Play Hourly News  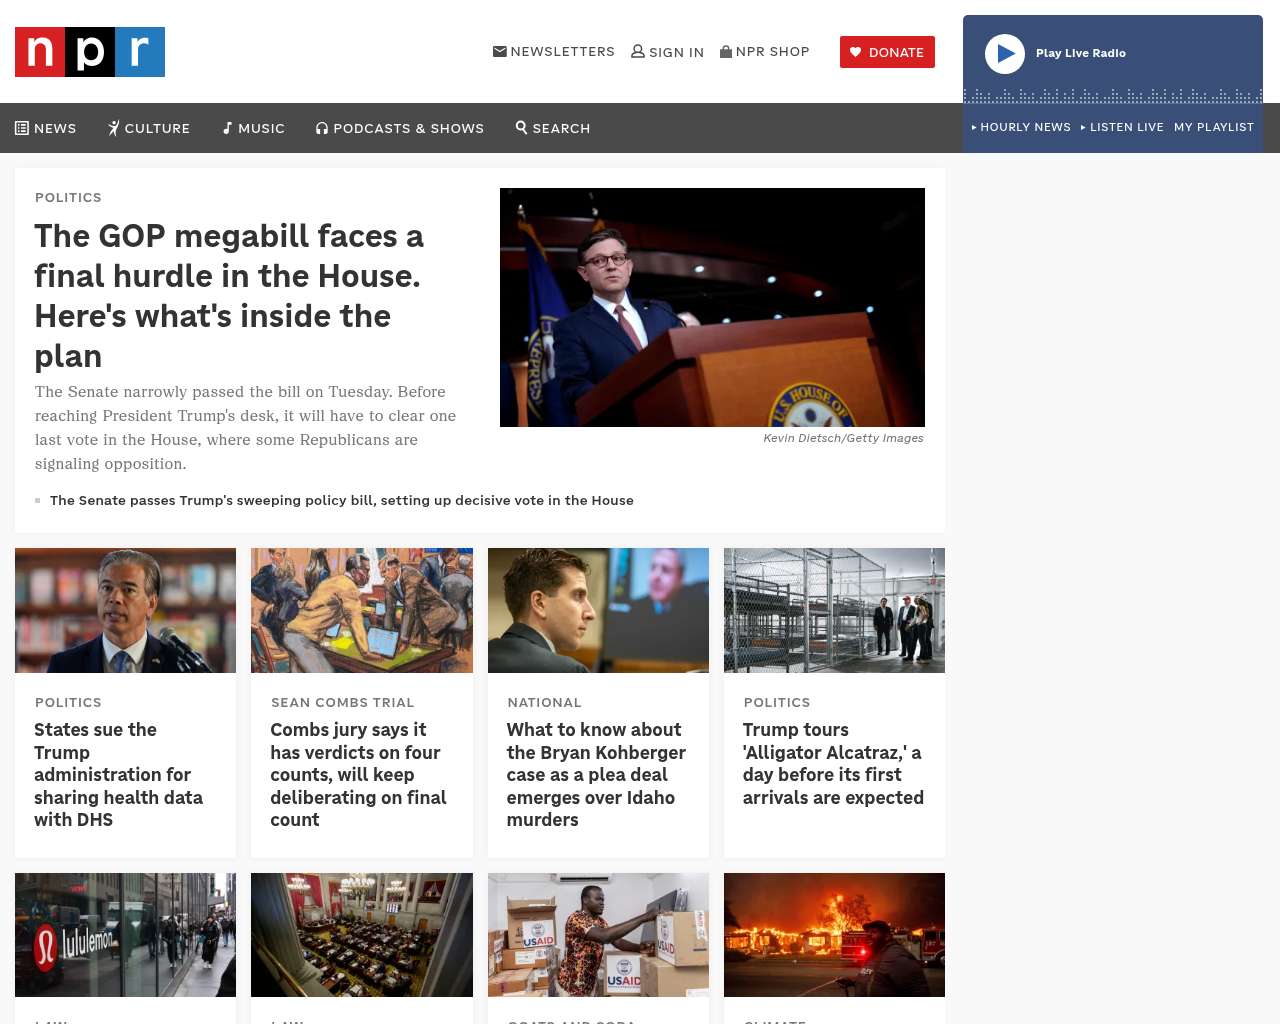click(x=1021, y=127)
